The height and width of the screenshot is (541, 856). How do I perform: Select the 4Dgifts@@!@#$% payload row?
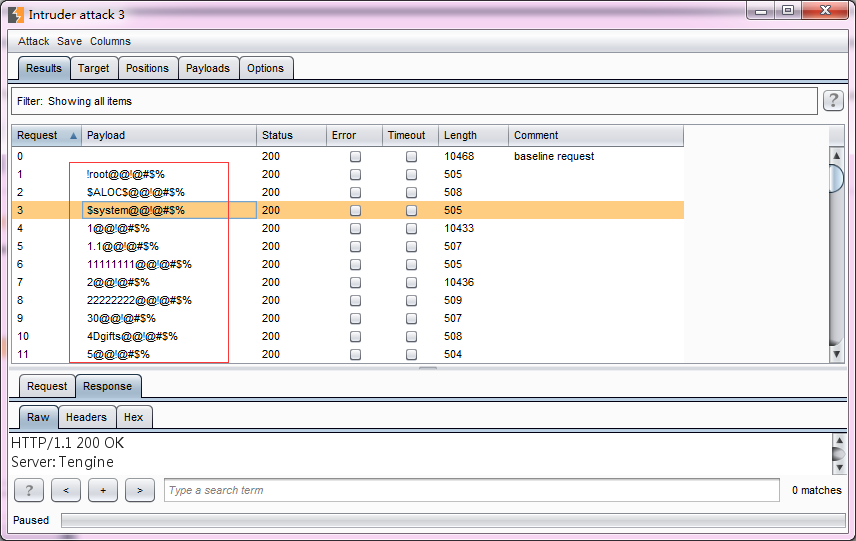coord(132,336)
